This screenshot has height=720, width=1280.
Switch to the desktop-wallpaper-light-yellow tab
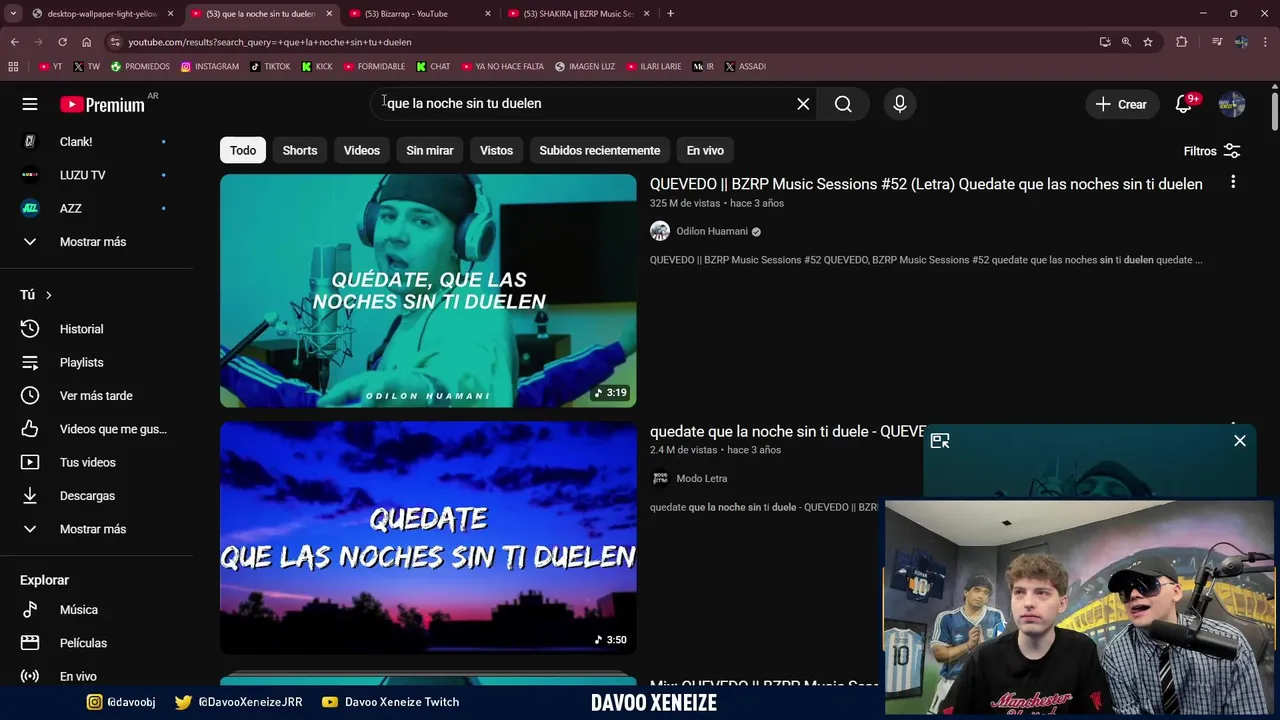pyautogui.click(x=103, y=14)
